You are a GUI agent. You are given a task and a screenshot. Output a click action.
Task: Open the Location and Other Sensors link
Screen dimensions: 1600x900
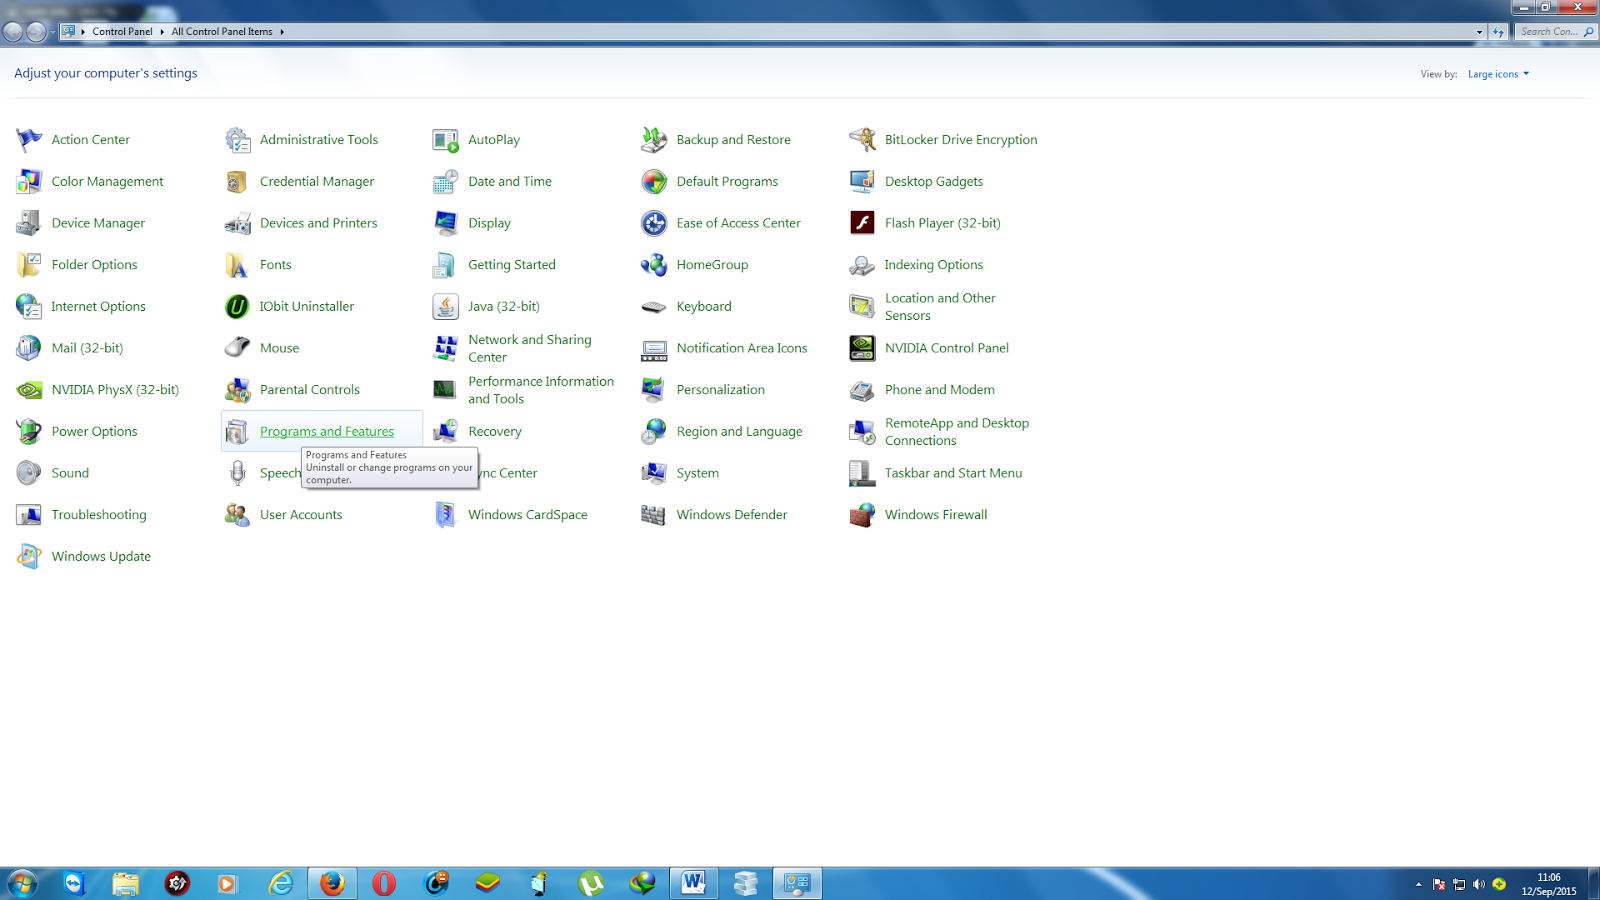click(x=940, y=307)
